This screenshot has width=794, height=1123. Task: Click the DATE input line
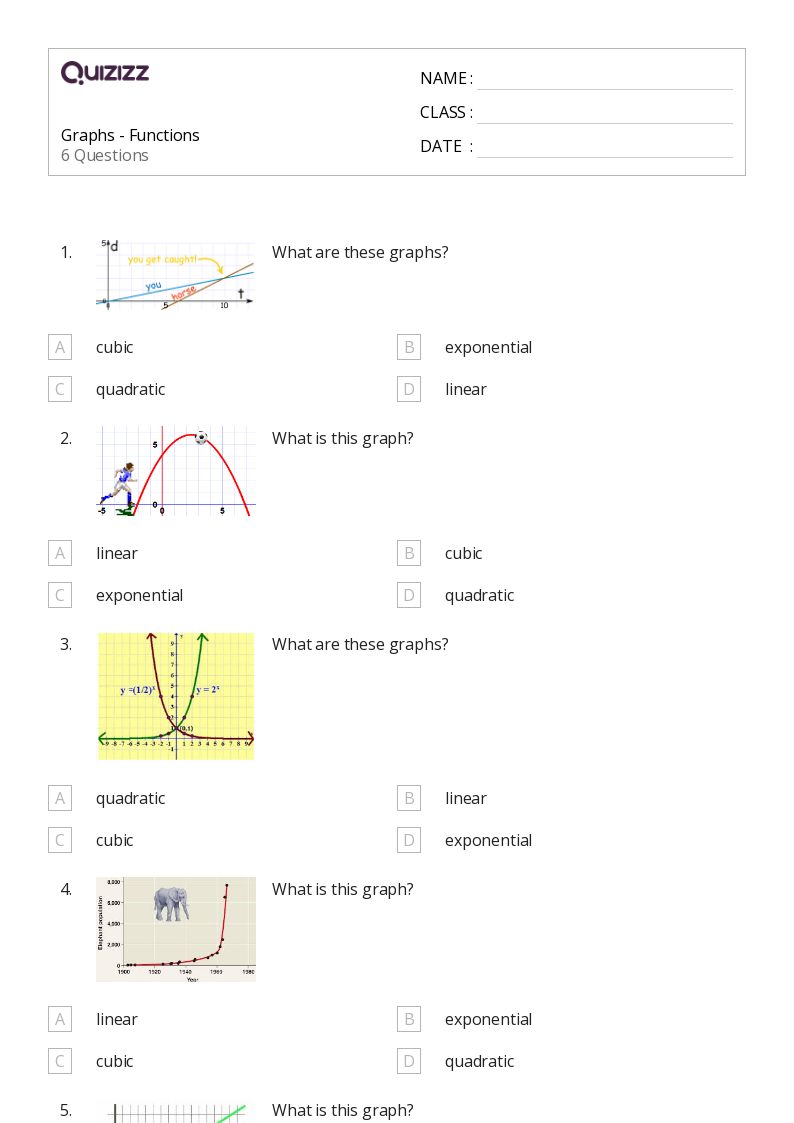pos(604,147)
